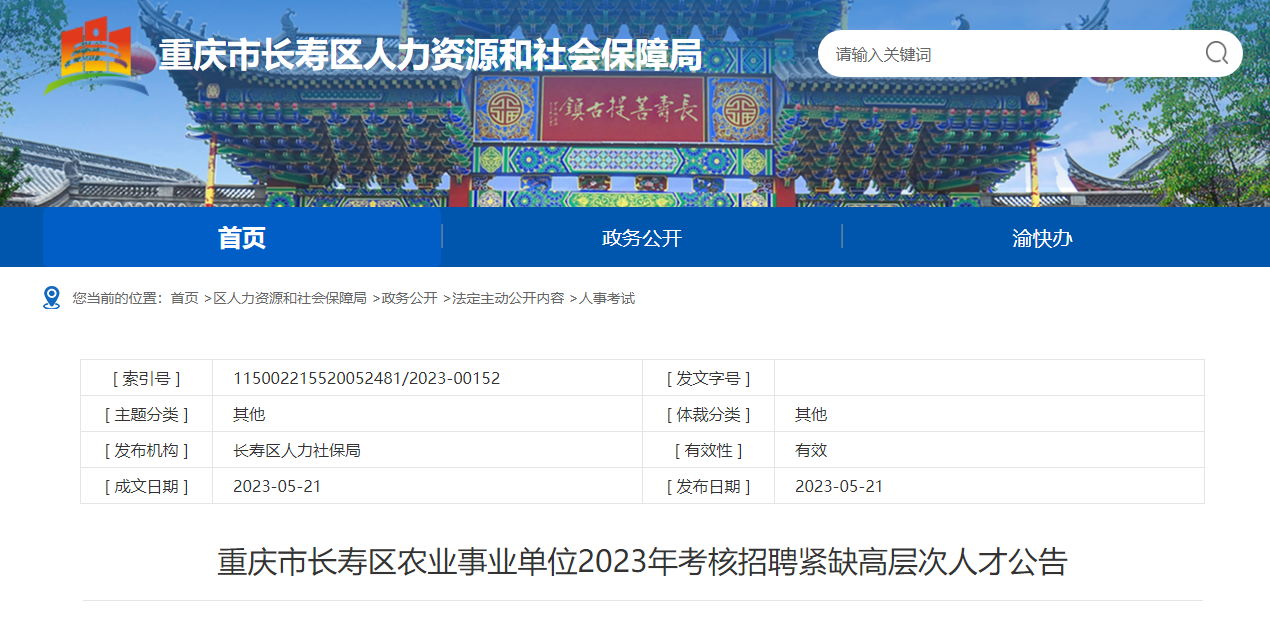Open 人事考试 breadcrumb link

point(607,298)
